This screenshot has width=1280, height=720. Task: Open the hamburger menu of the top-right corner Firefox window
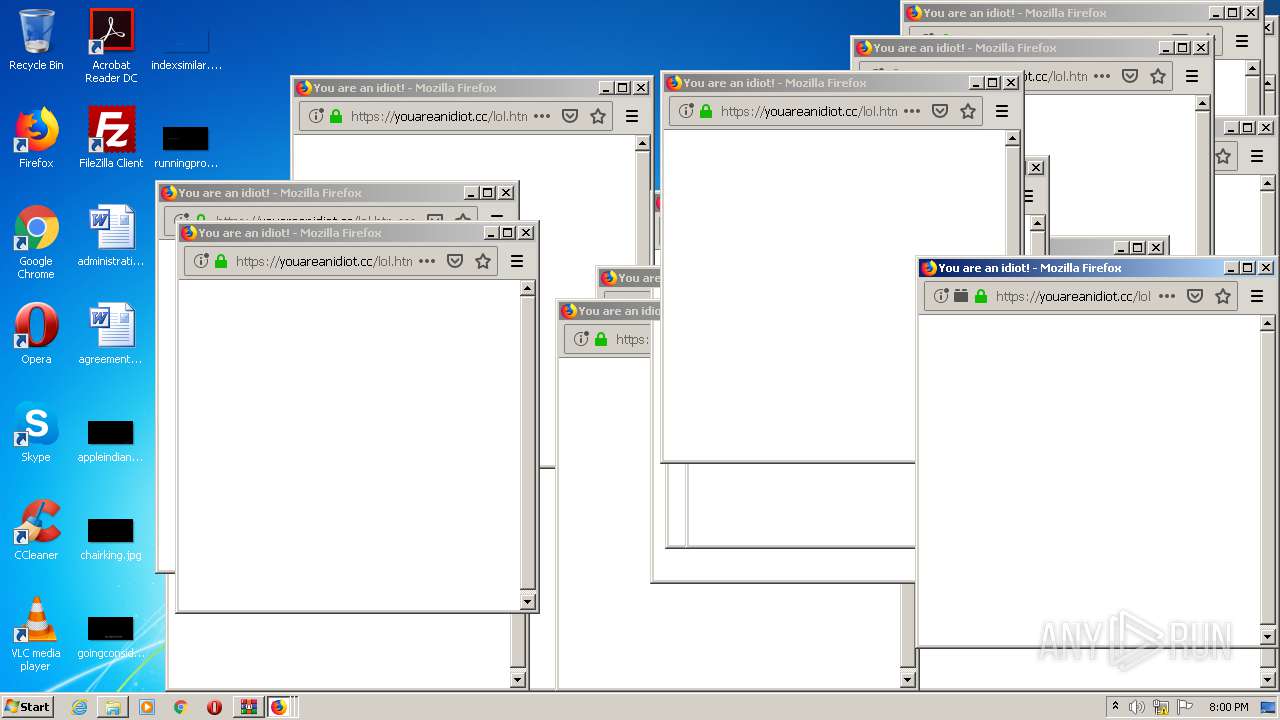pyautogui.click(x=1242, y=41)
